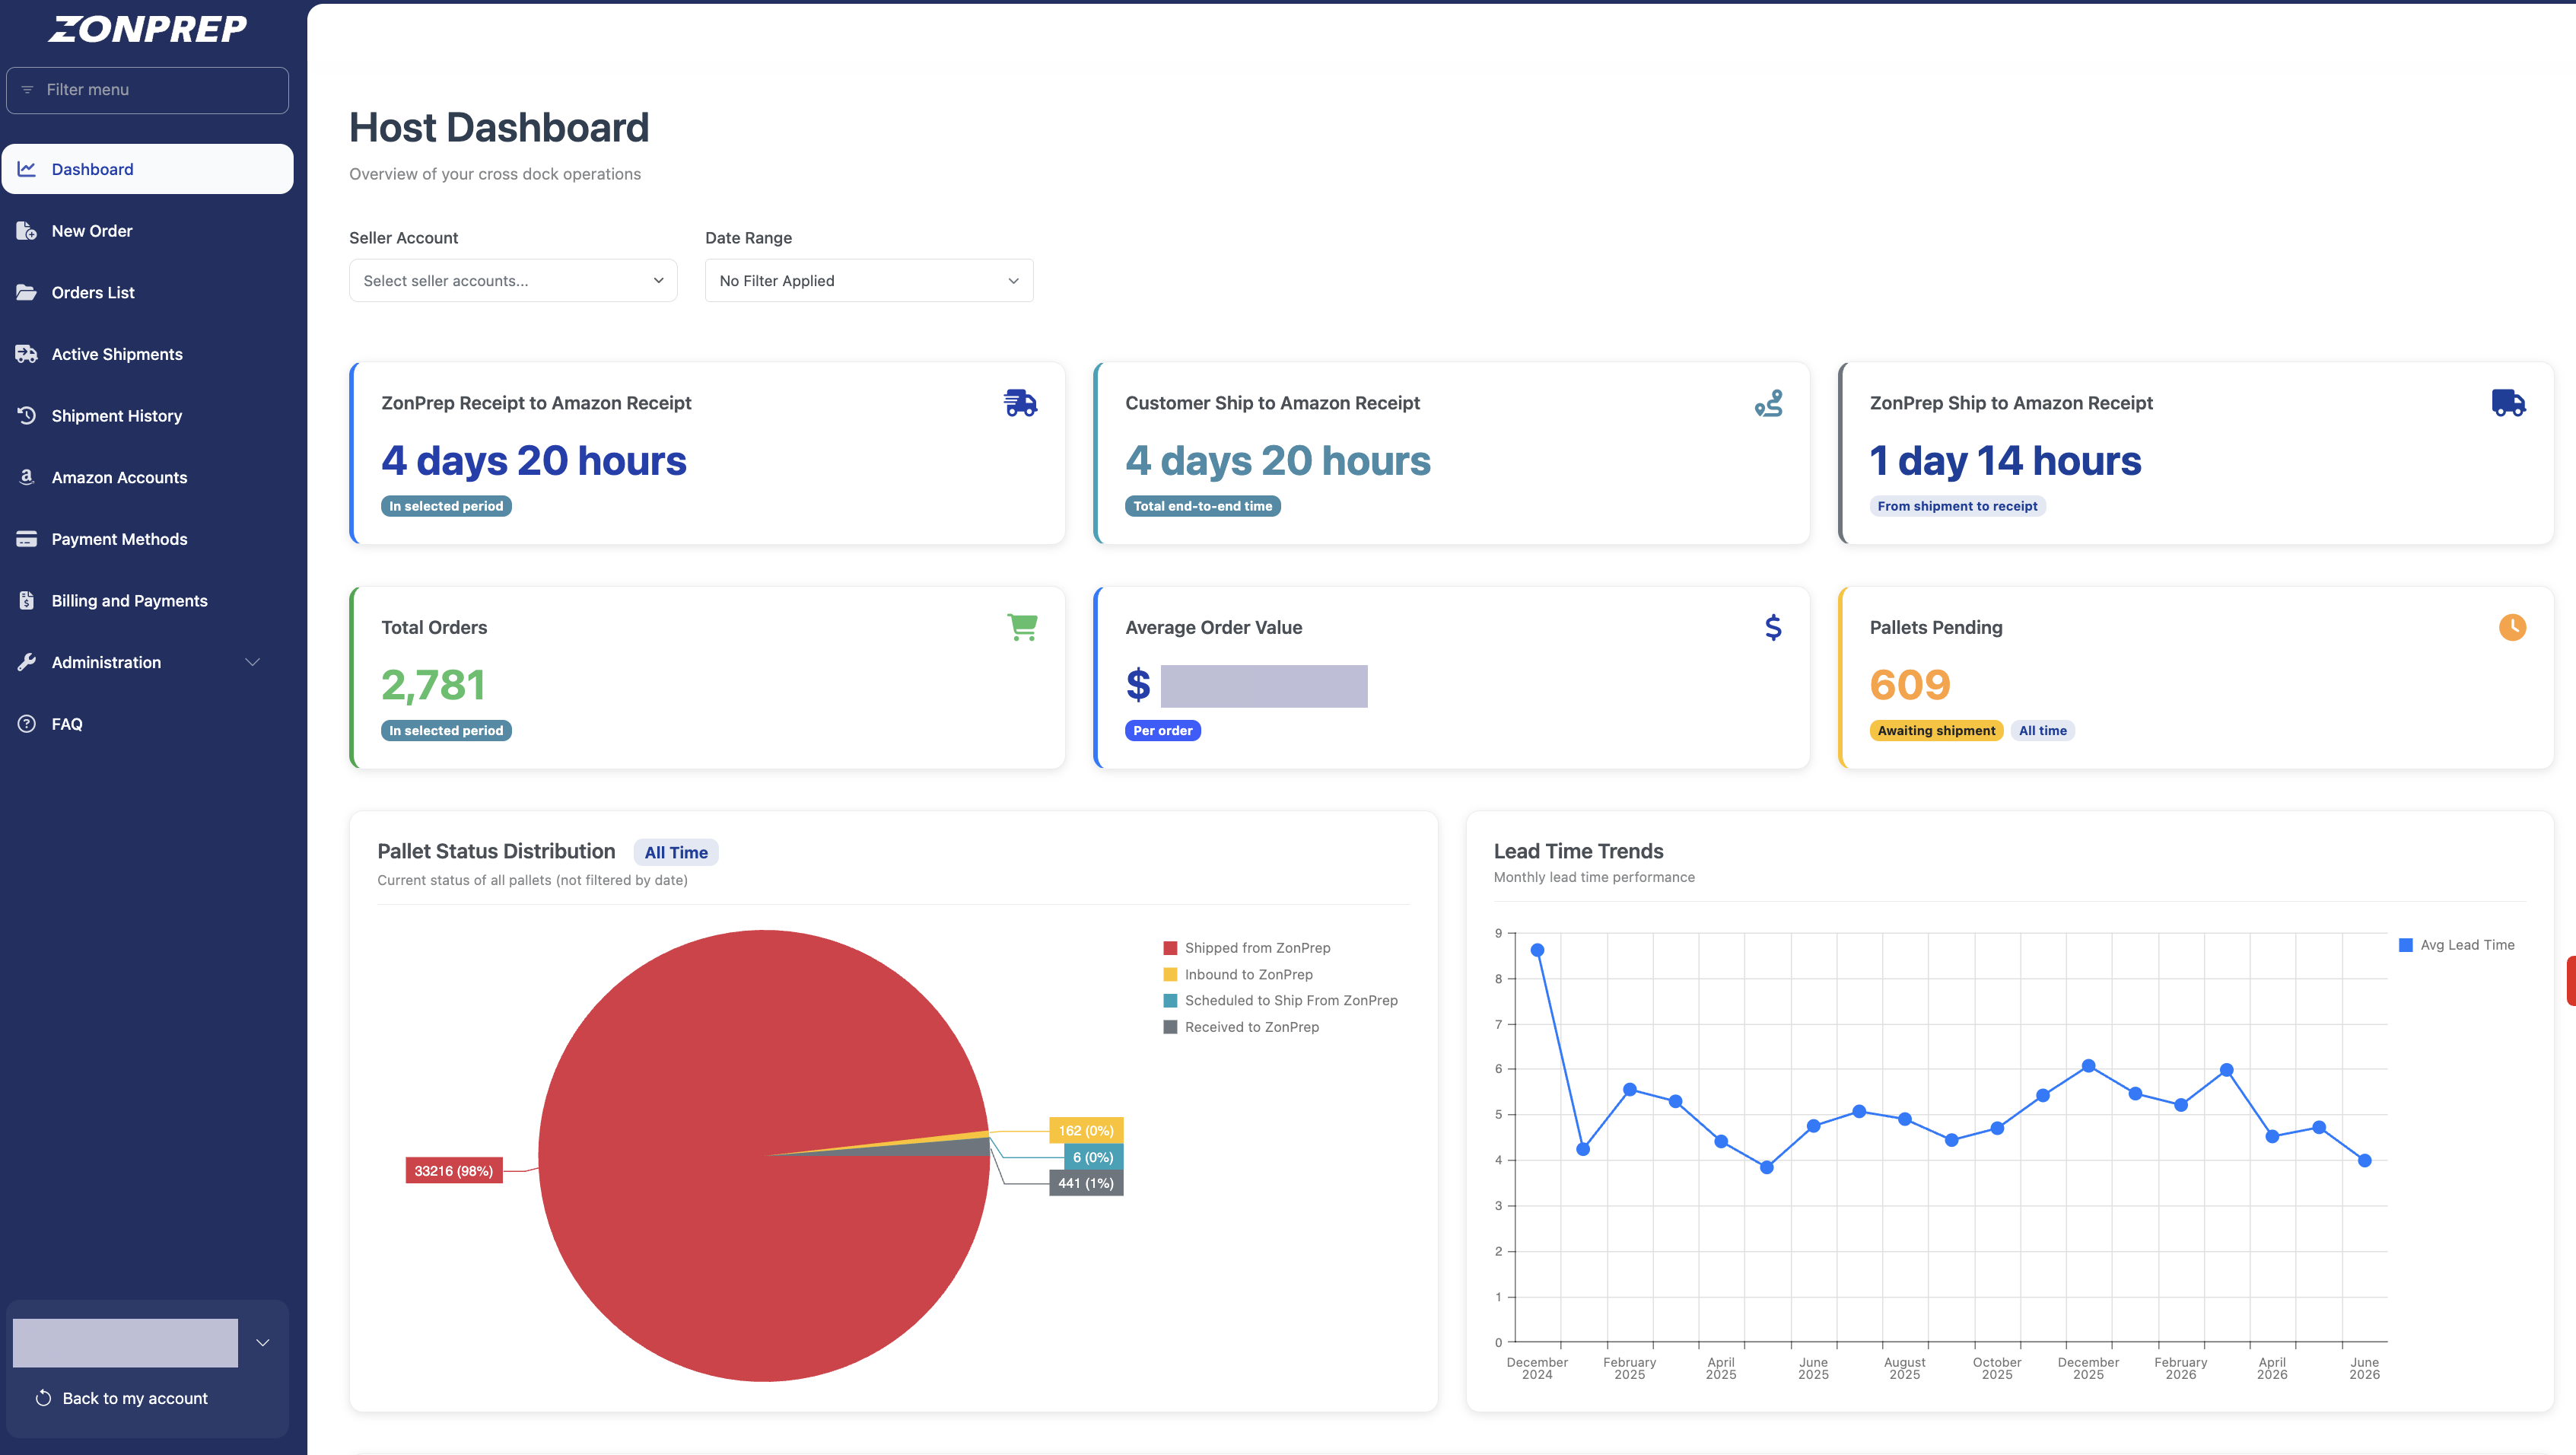Open the Dashboard menu item
Screen dimensions: 2576x1455
tap(147, 169)
